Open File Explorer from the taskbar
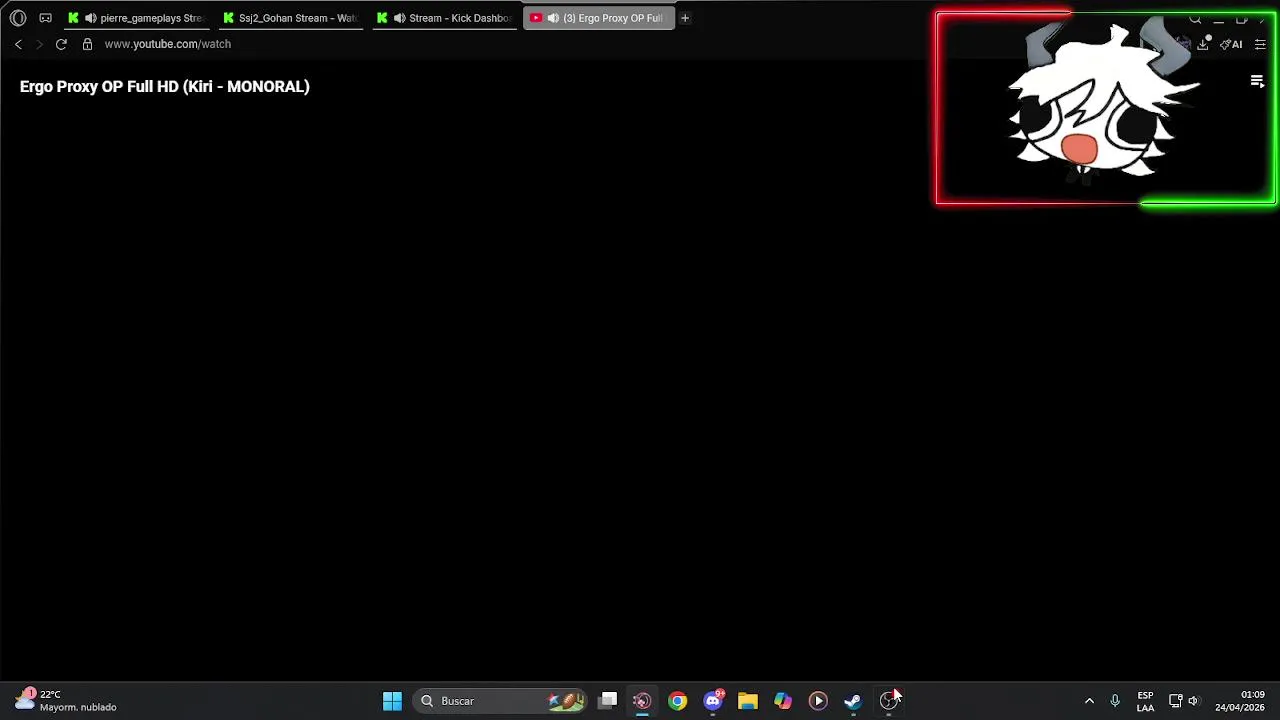This screenshot has width=1280, height=720. (x=748, y=701)
